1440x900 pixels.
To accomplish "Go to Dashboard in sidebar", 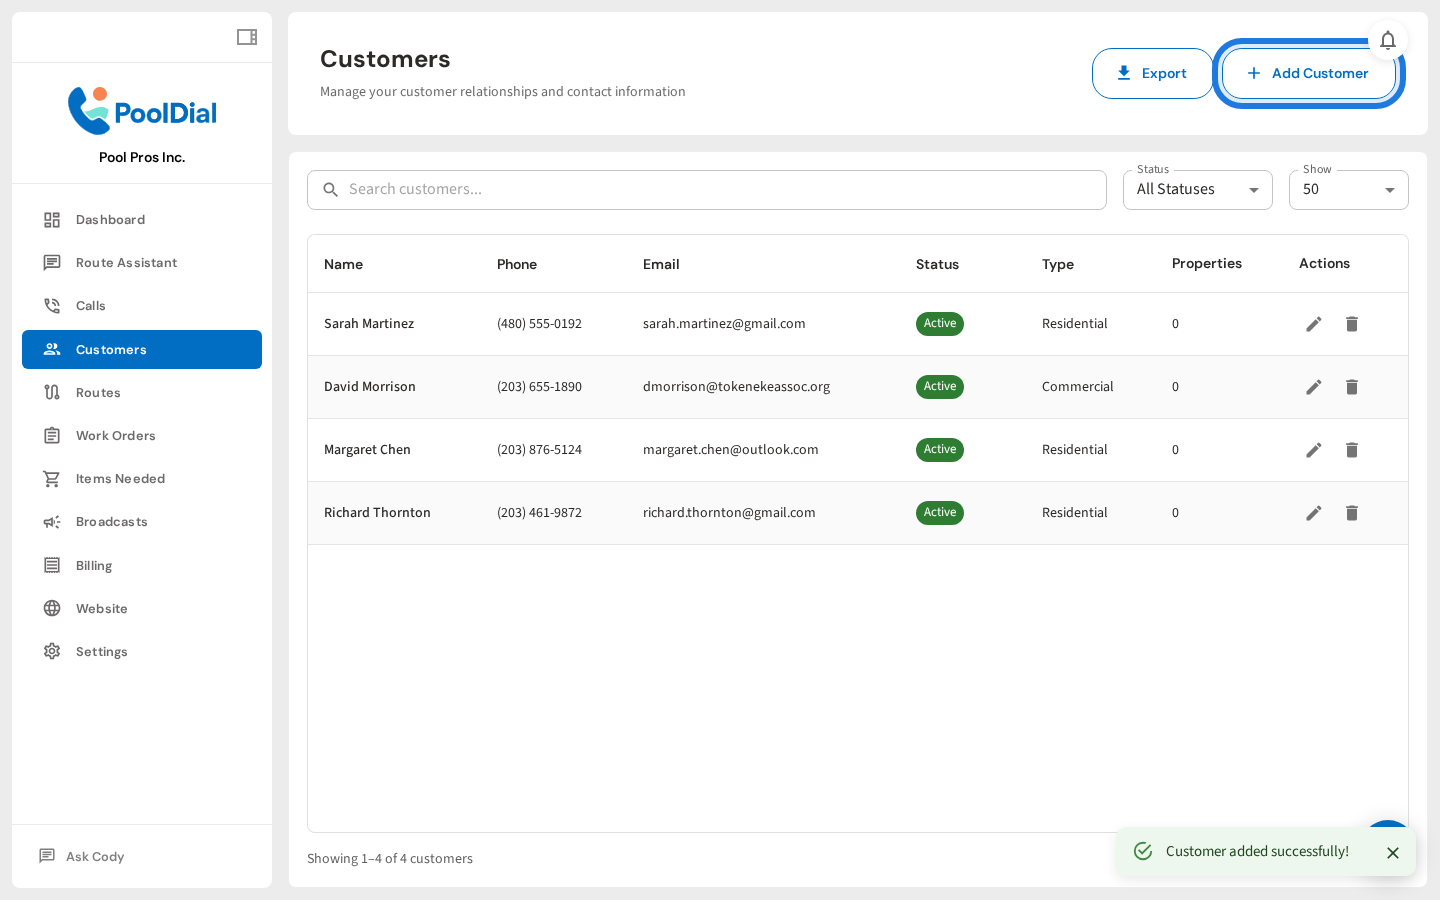I will tap(110, 220).
